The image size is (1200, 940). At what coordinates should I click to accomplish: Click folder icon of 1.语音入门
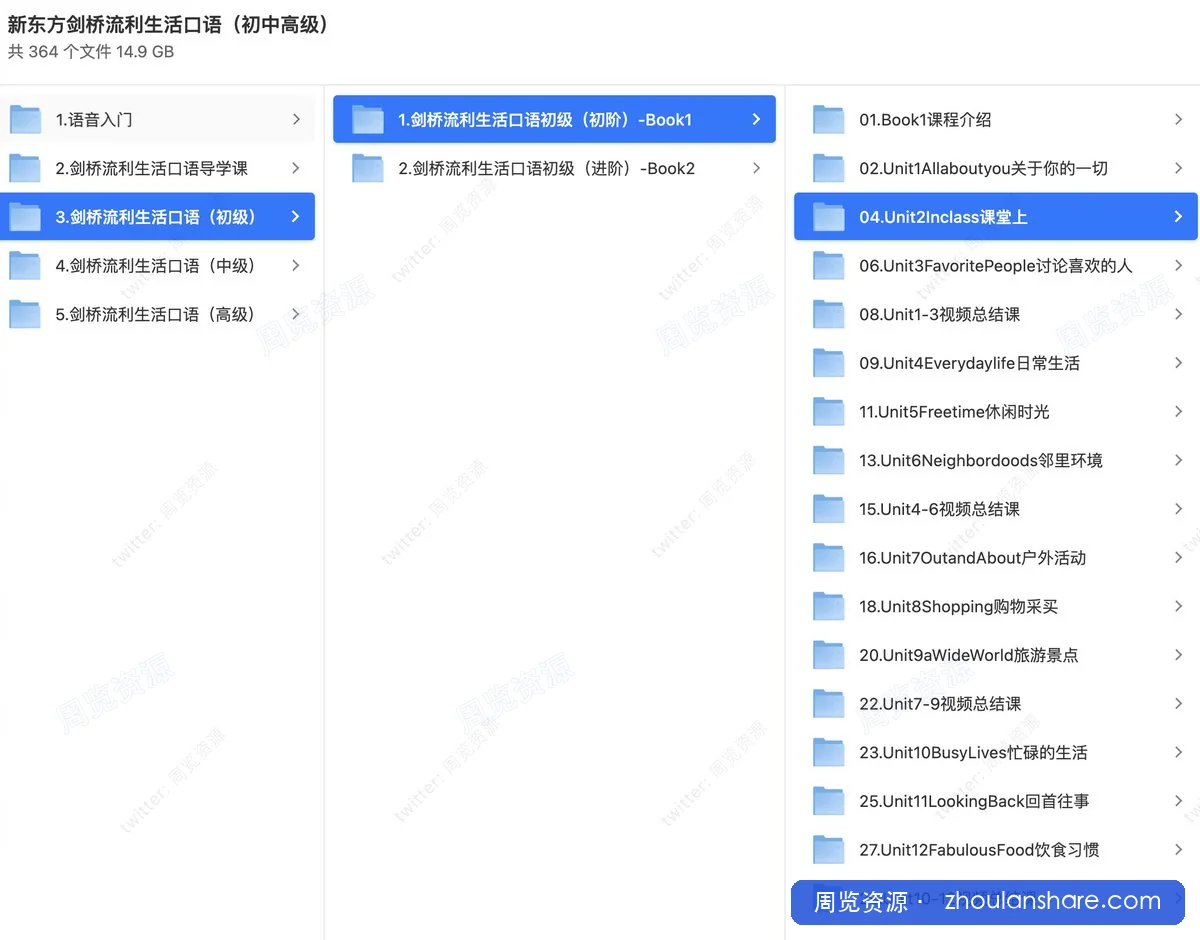point(25,120)
